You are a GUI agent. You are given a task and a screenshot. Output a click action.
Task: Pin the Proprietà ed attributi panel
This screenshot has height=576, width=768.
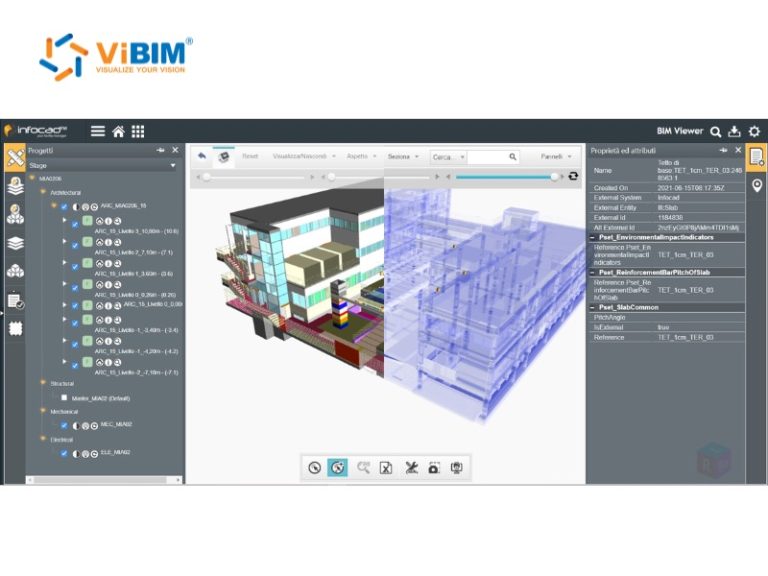(x=723, y=150)
